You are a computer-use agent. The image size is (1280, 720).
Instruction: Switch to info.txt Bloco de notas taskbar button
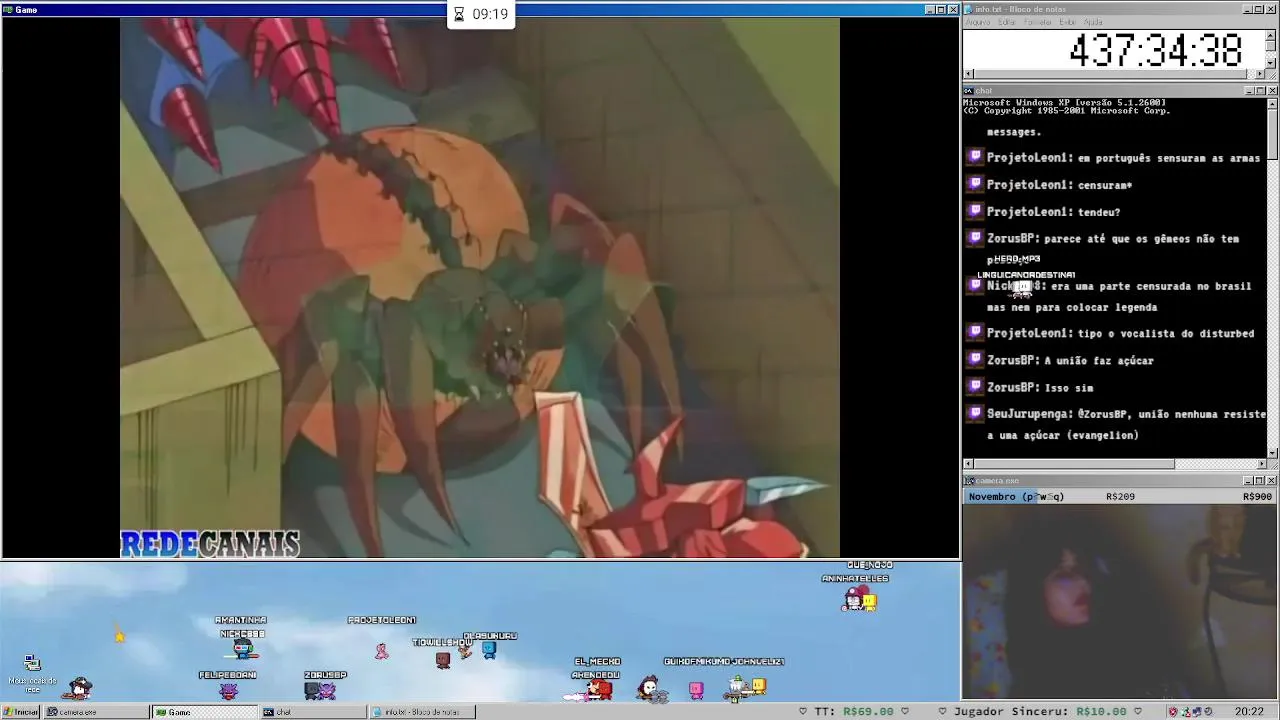pos(422,712)
